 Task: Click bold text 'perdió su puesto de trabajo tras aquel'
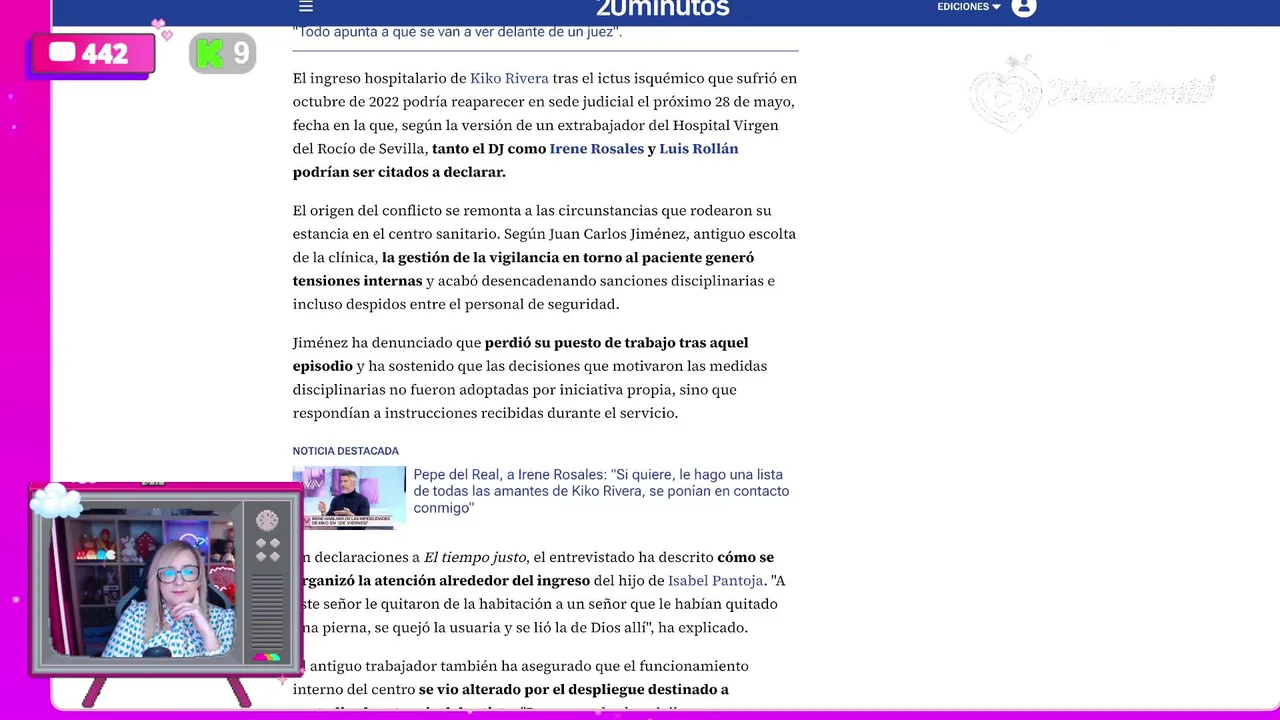point(616,343)
